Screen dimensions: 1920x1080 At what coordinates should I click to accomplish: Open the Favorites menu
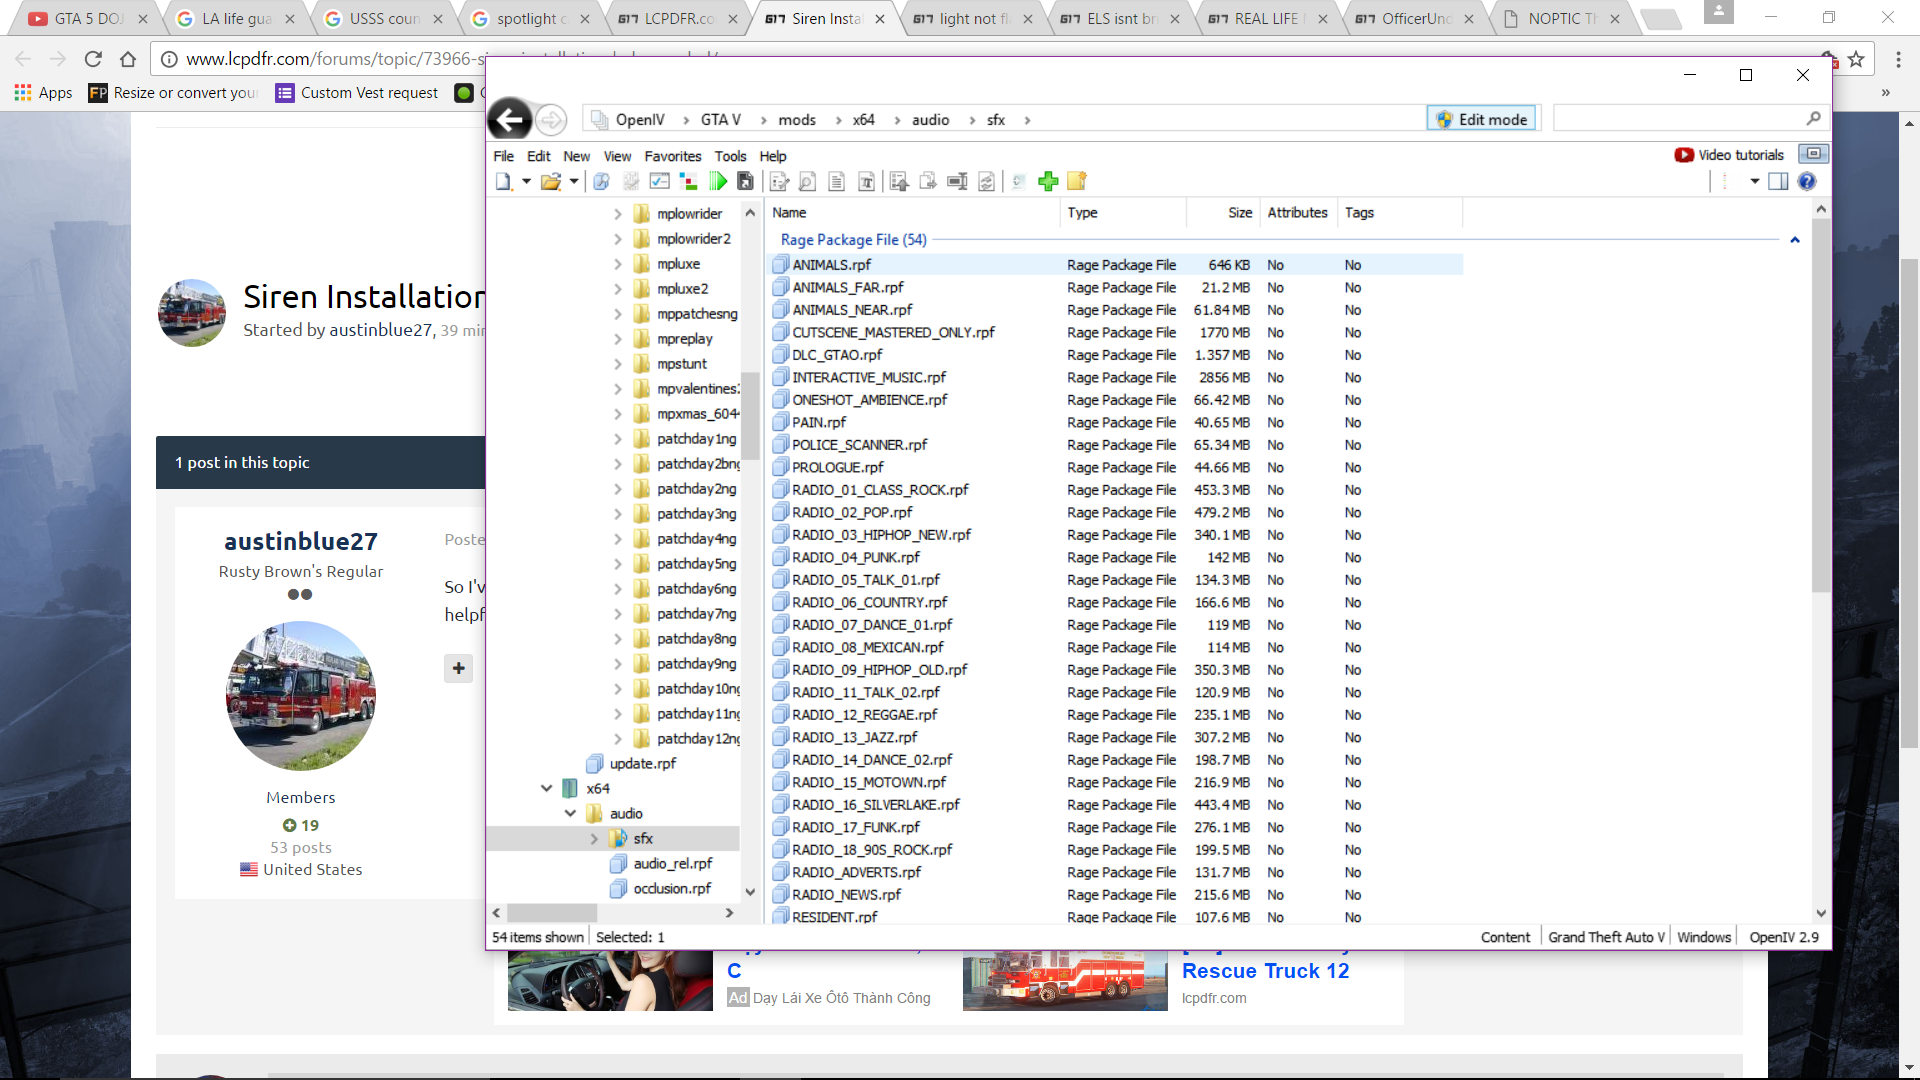pyautogui.click(x=672, y=156)
